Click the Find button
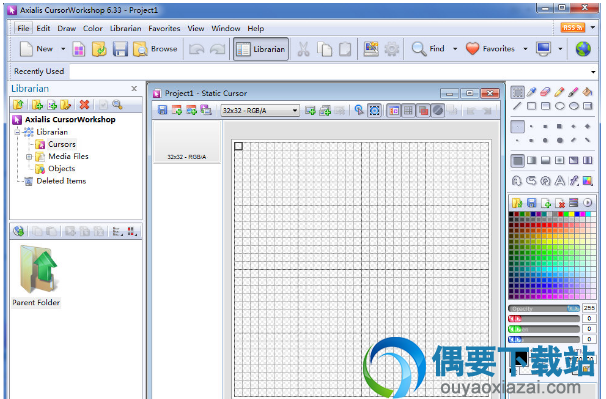606x399 pixels. (428, 49)
